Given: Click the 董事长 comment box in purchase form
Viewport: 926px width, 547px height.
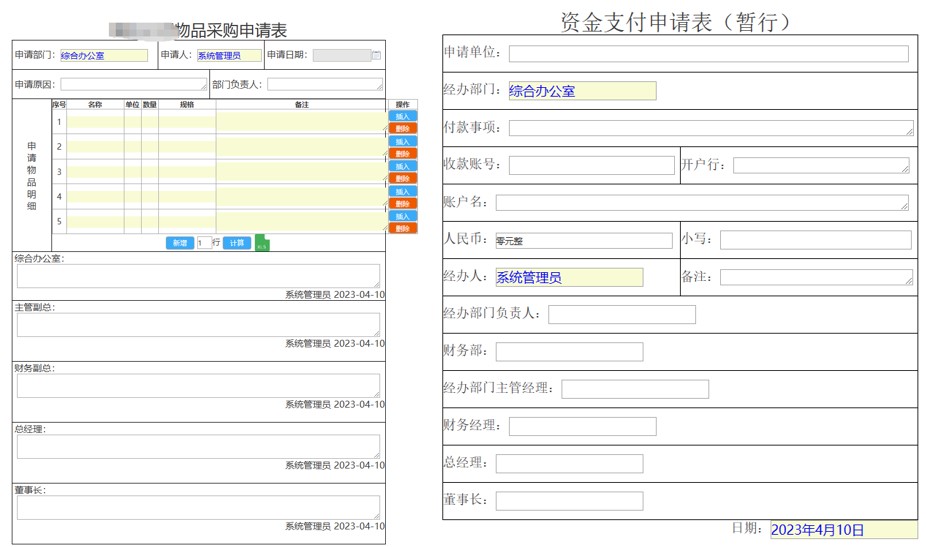Looking at the screenshot, I should 198,507.
